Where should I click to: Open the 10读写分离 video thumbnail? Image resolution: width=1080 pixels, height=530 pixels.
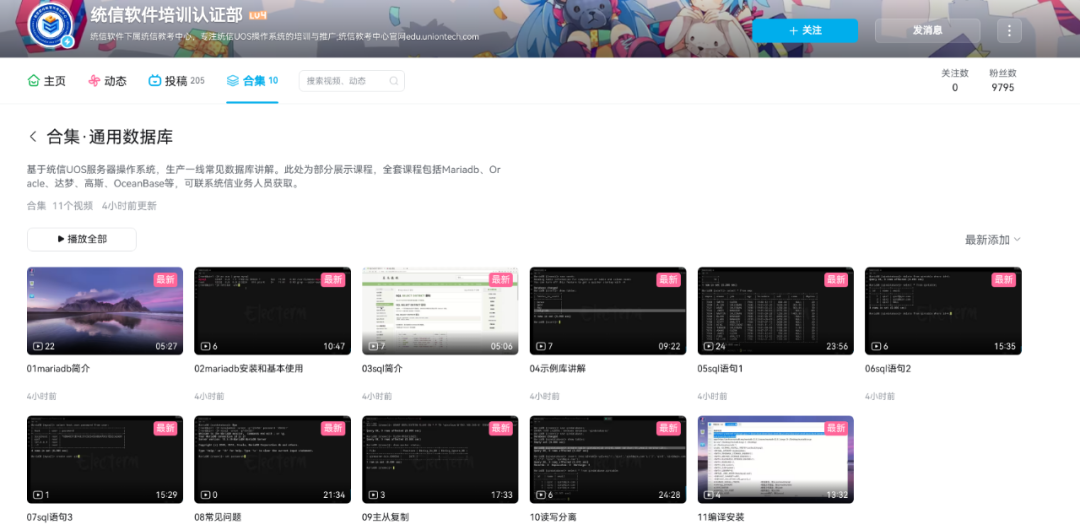pyautogui.click(x=608, y=460)
